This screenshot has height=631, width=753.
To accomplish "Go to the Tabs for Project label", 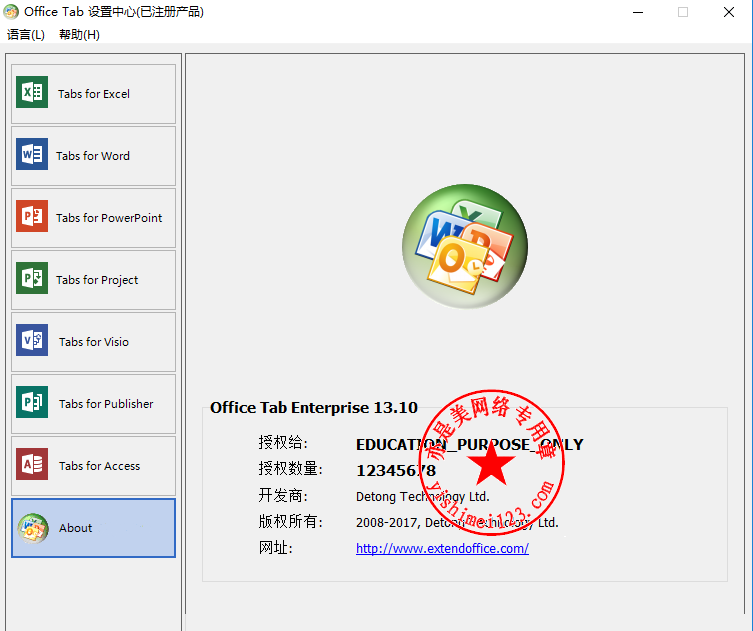I will pos(97,280).
